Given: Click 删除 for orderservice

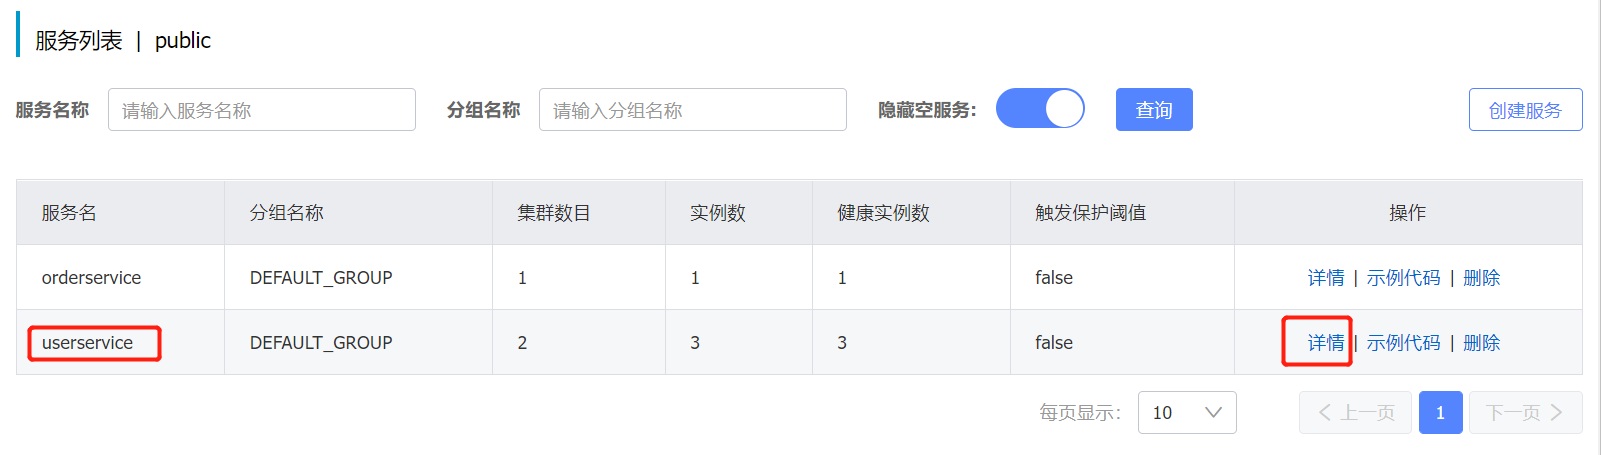Looking at the screenshot, I should click(x=1481, y=278).
